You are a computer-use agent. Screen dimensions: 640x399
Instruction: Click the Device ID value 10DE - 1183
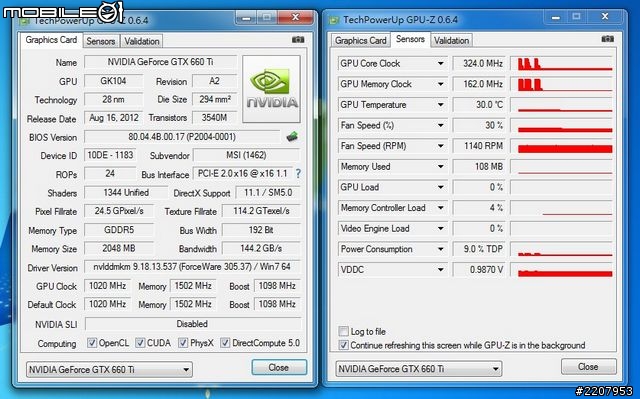pyautogui.click(x=110, y=155)
